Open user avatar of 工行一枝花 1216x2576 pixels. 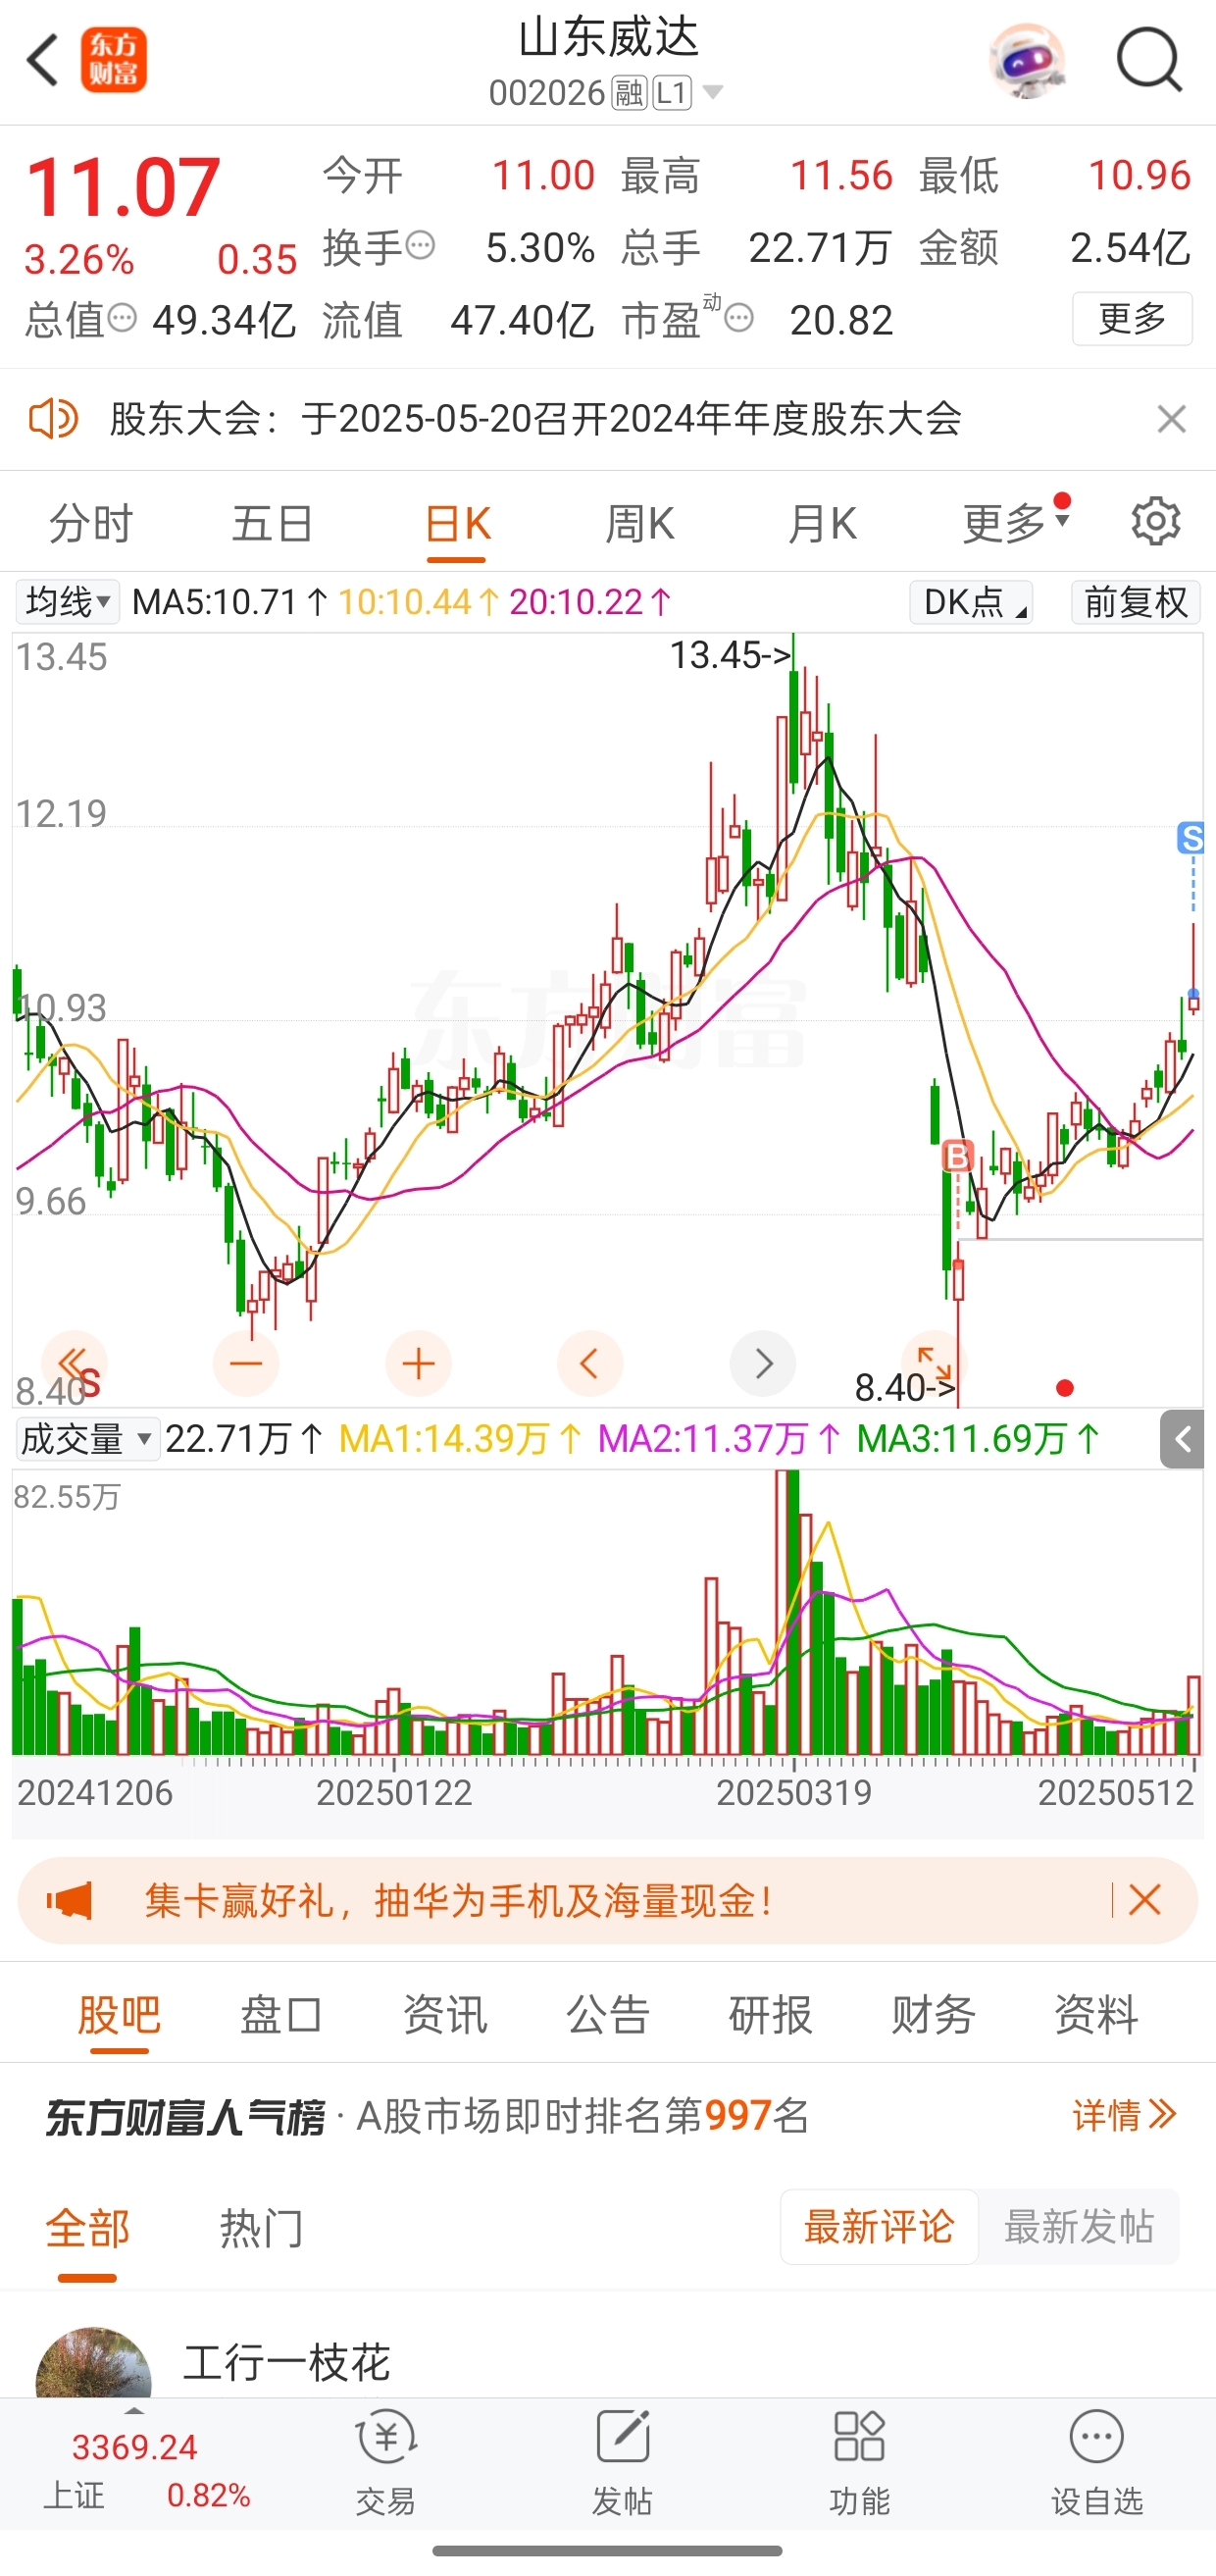(93, 2363)
